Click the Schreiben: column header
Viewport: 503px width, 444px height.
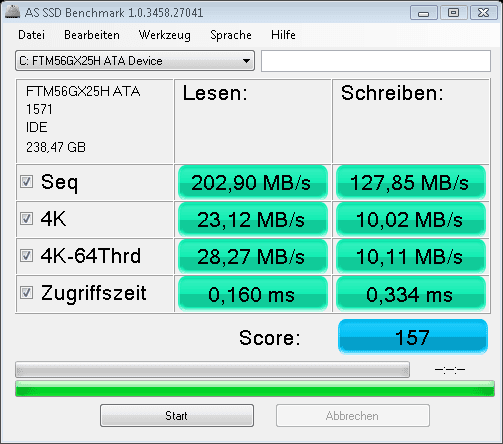[392, 93]
